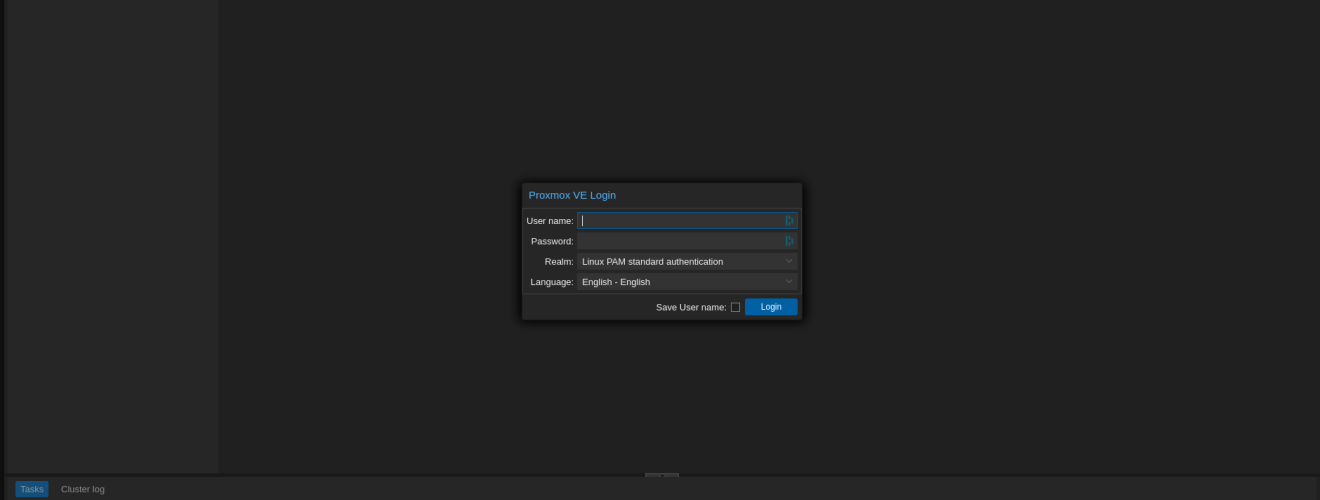Collapse bottom log panel via splitter arrow
This screenshot has height=500, width=1320.
pyautogui.click(x=662, y=476)
